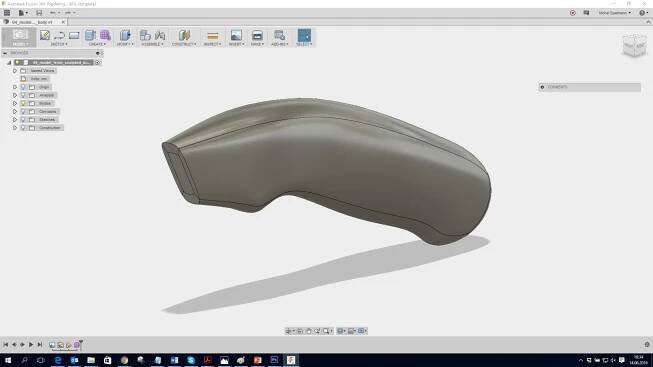Expand the Origin folder
Viewport: 653px width, 367px height.
tap(15, 87)
